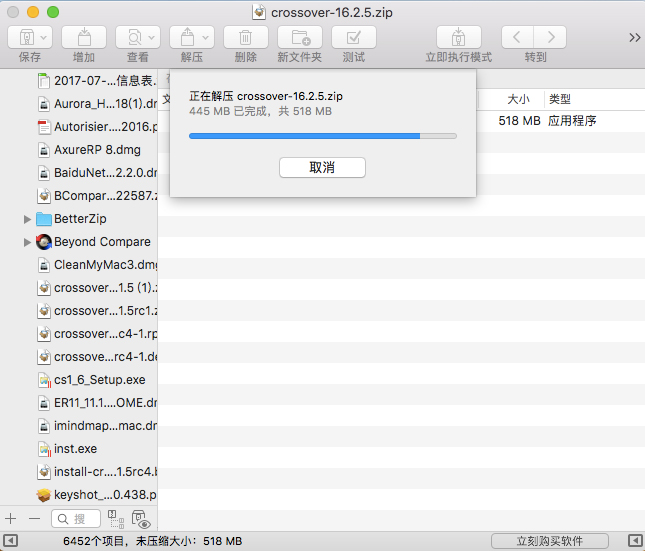Click the Extract (解压) toolbar icon
This screenshot has height=551, width=645.
pos(192,38)
